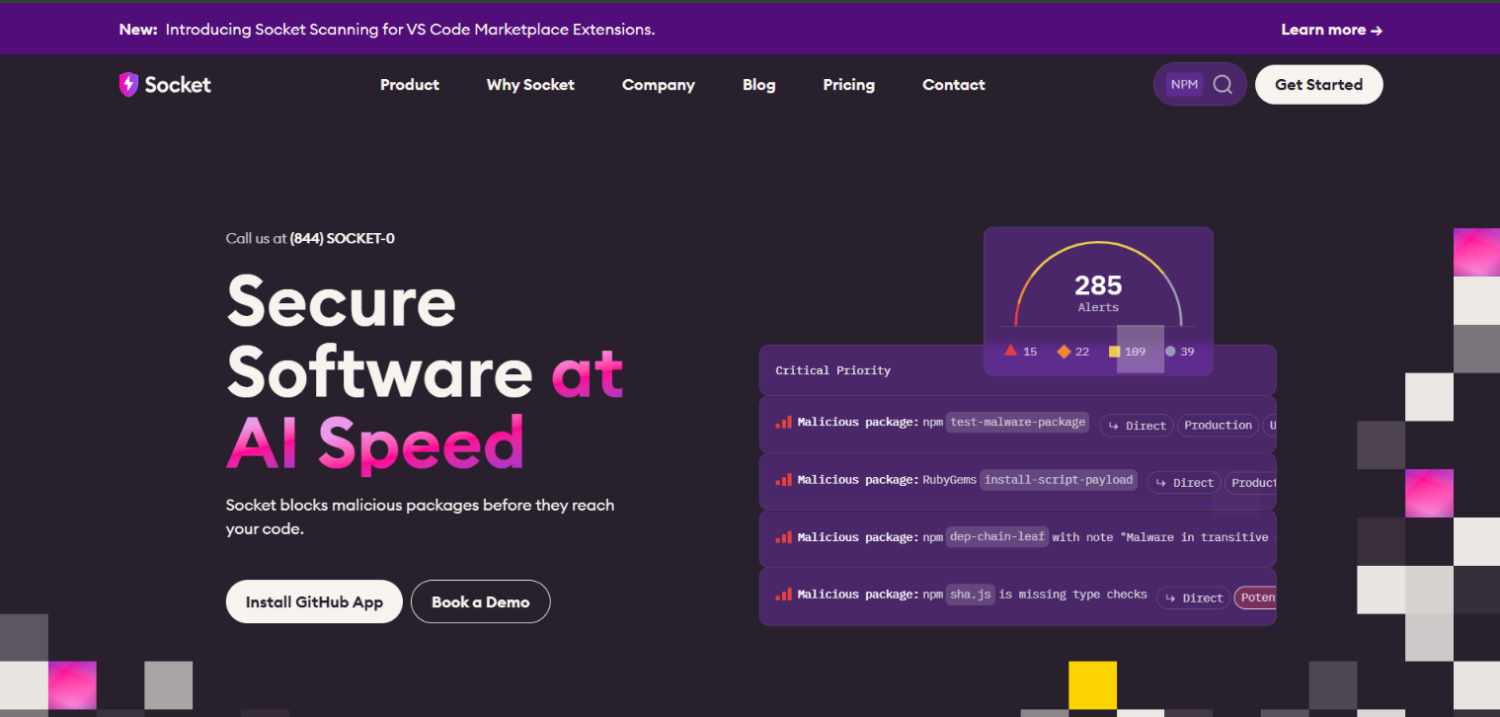Call the (844) SOCKET-0 phone link
Screen dimensions: 1500x717
coord(342,238)
